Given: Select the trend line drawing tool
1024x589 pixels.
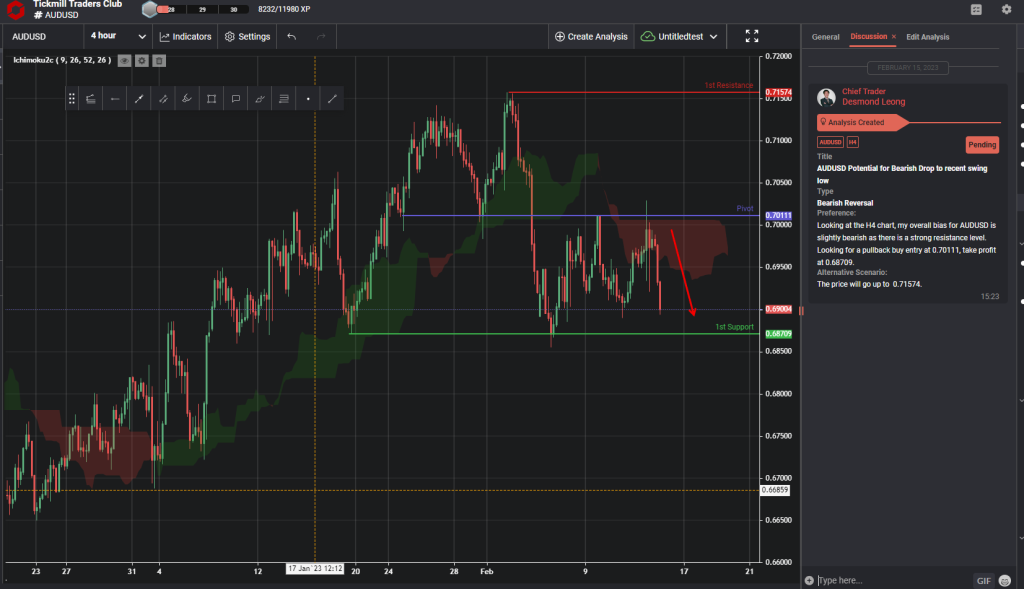Looking at the screenshot, I should pos(139,98).
